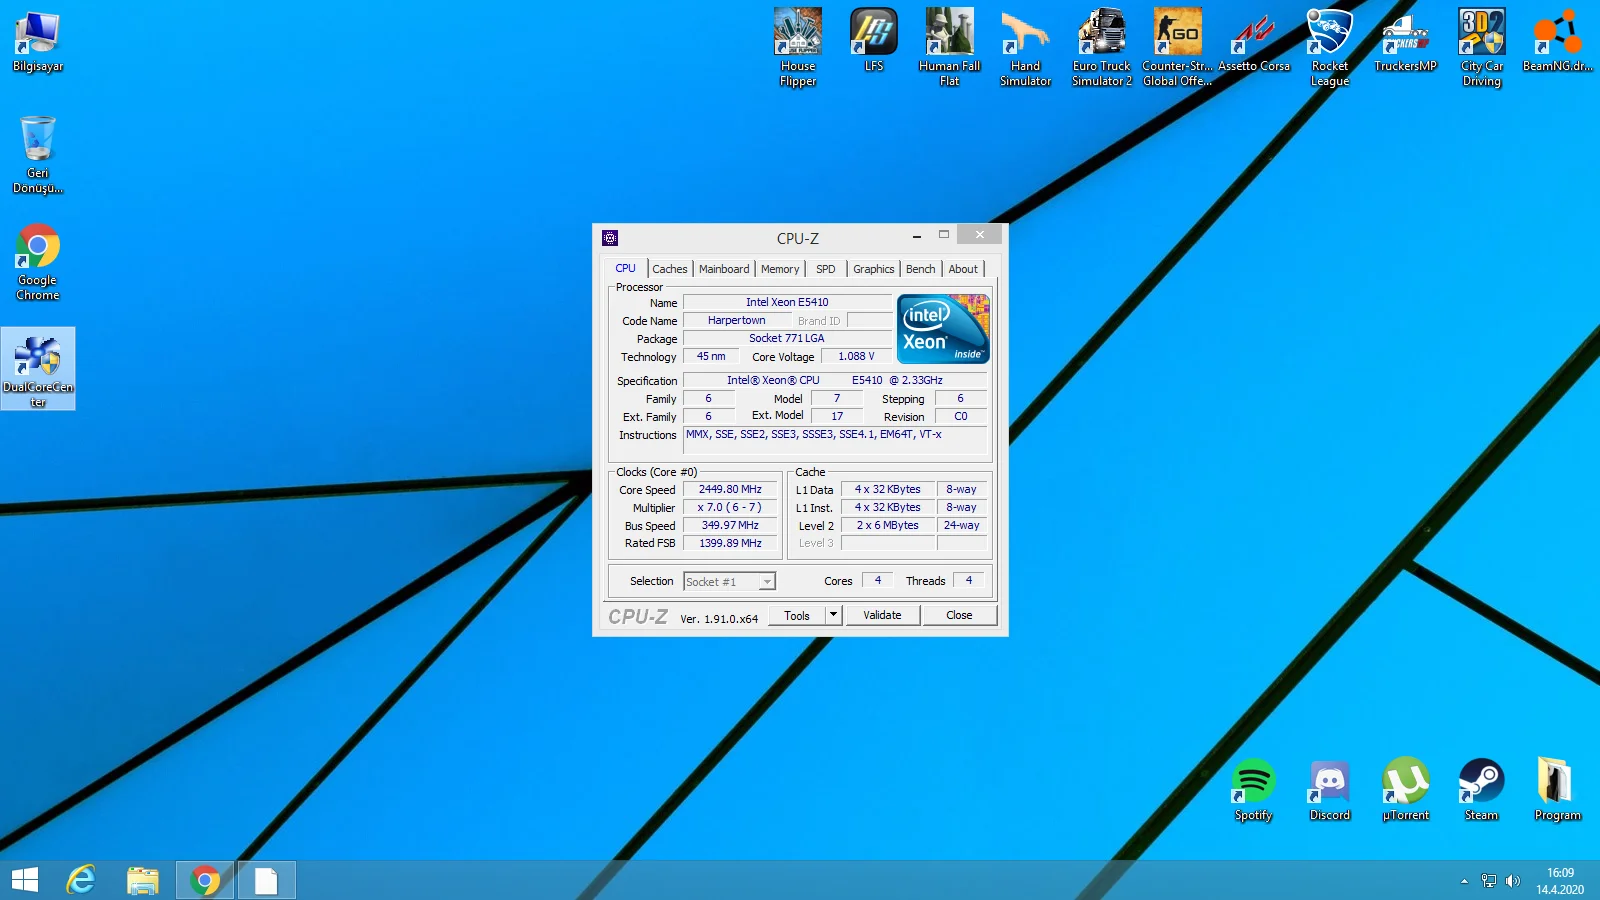This screenshot has width=1600, height=900.
Task: Click the BeamNG.drive desktop icon
Action: [1557, 35]
